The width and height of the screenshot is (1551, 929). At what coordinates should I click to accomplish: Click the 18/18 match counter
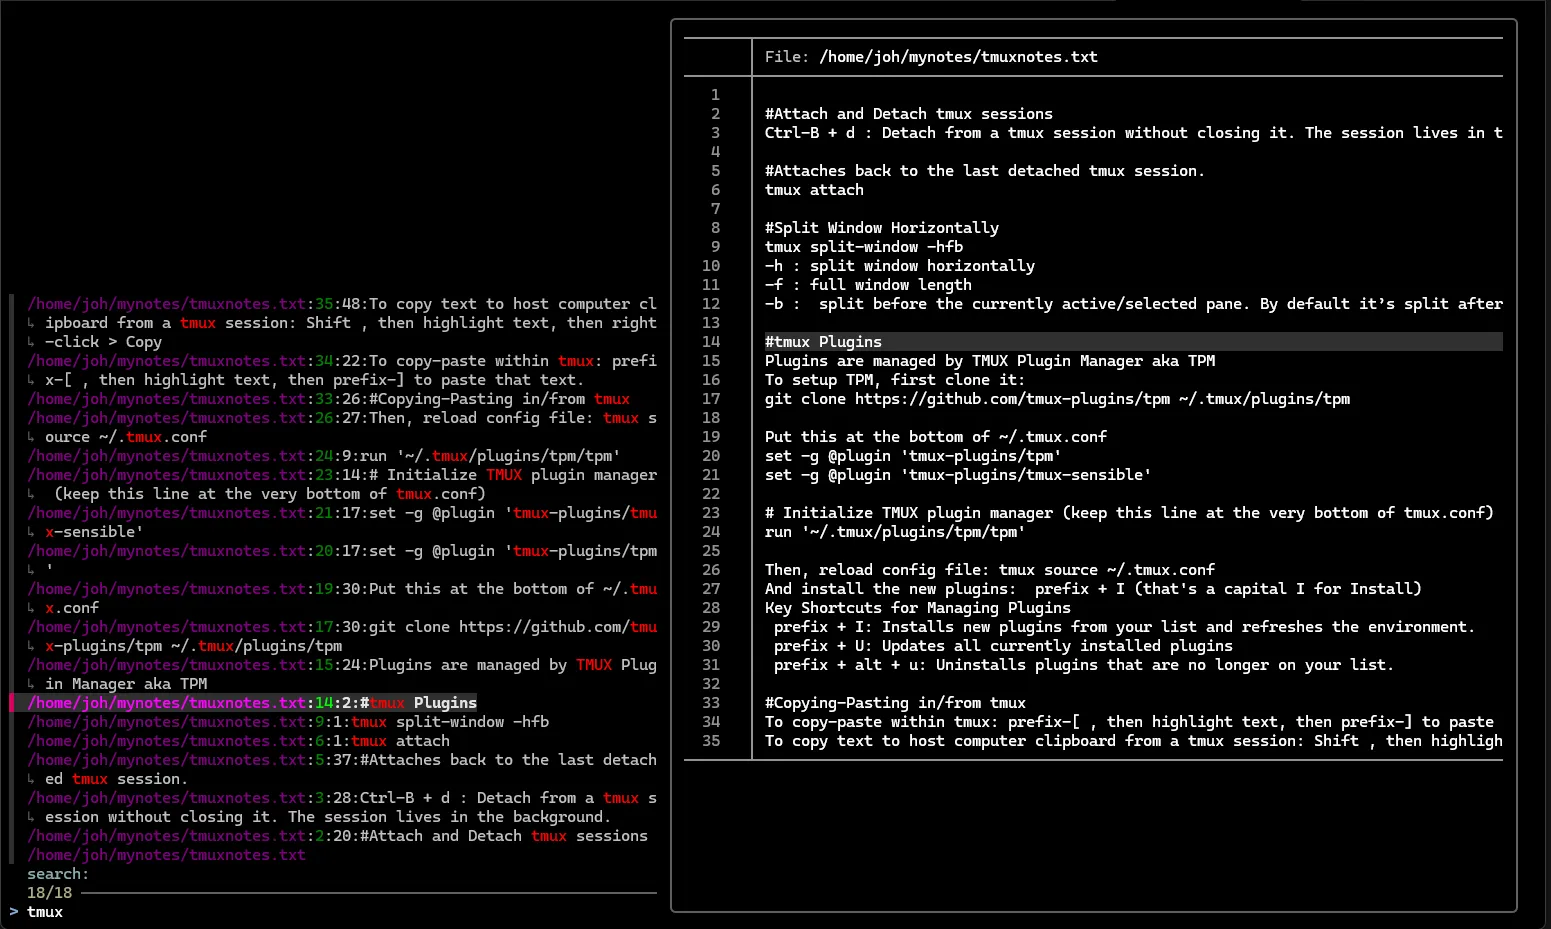tap(49, 893)
